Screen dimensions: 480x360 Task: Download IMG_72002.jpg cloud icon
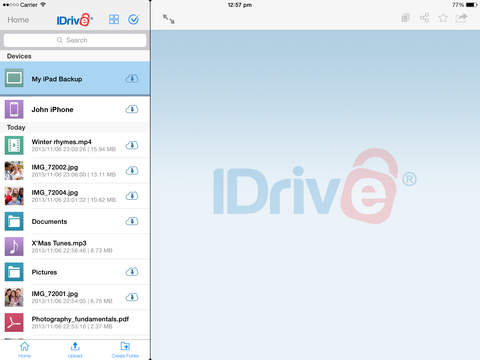click(x=132, y=171)
